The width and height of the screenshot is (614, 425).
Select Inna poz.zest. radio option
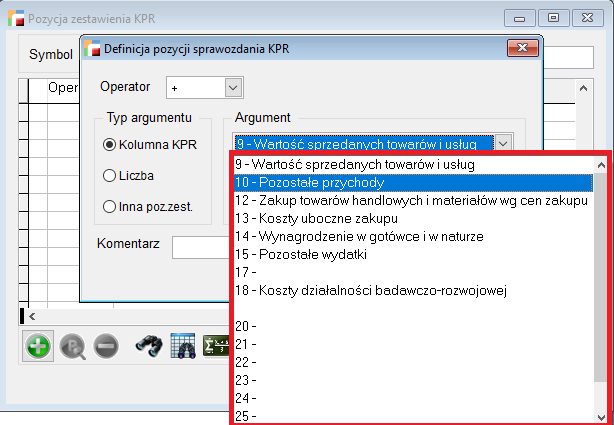point(110,206)
